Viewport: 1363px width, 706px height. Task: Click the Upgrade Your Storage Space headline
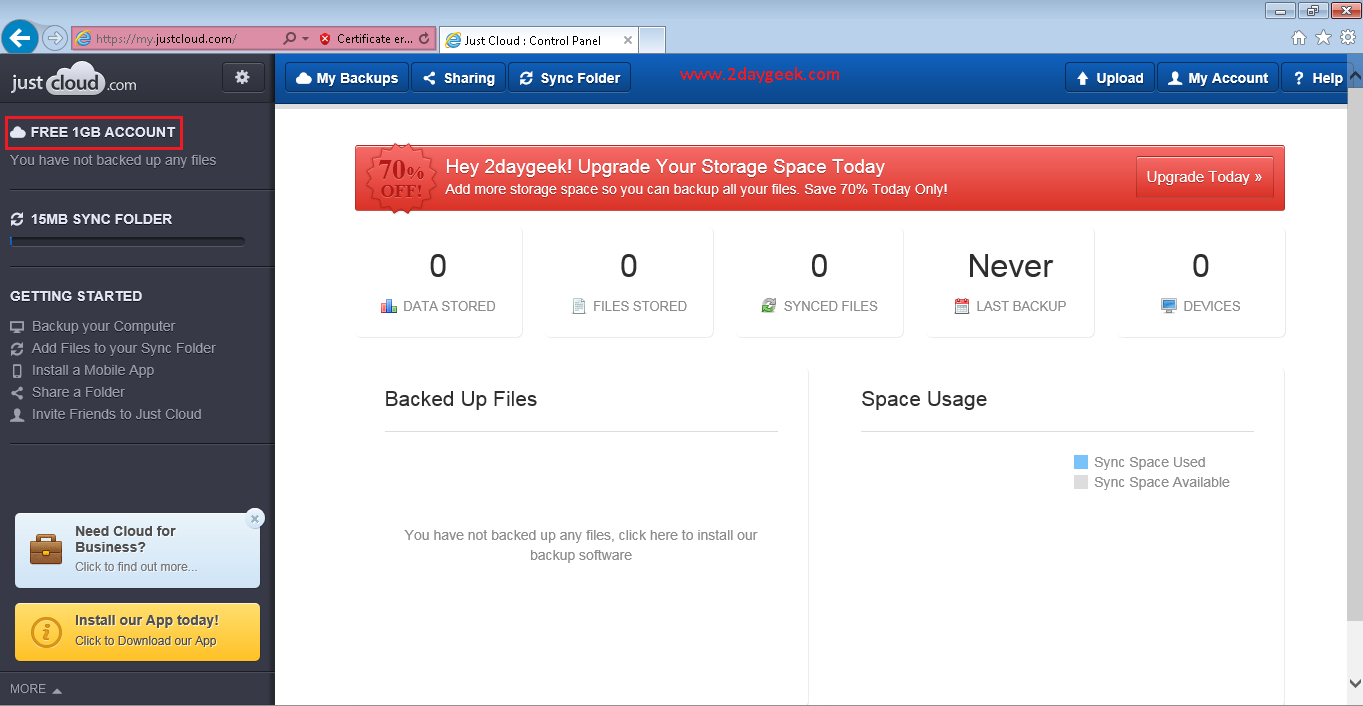[x=665, y=167]
